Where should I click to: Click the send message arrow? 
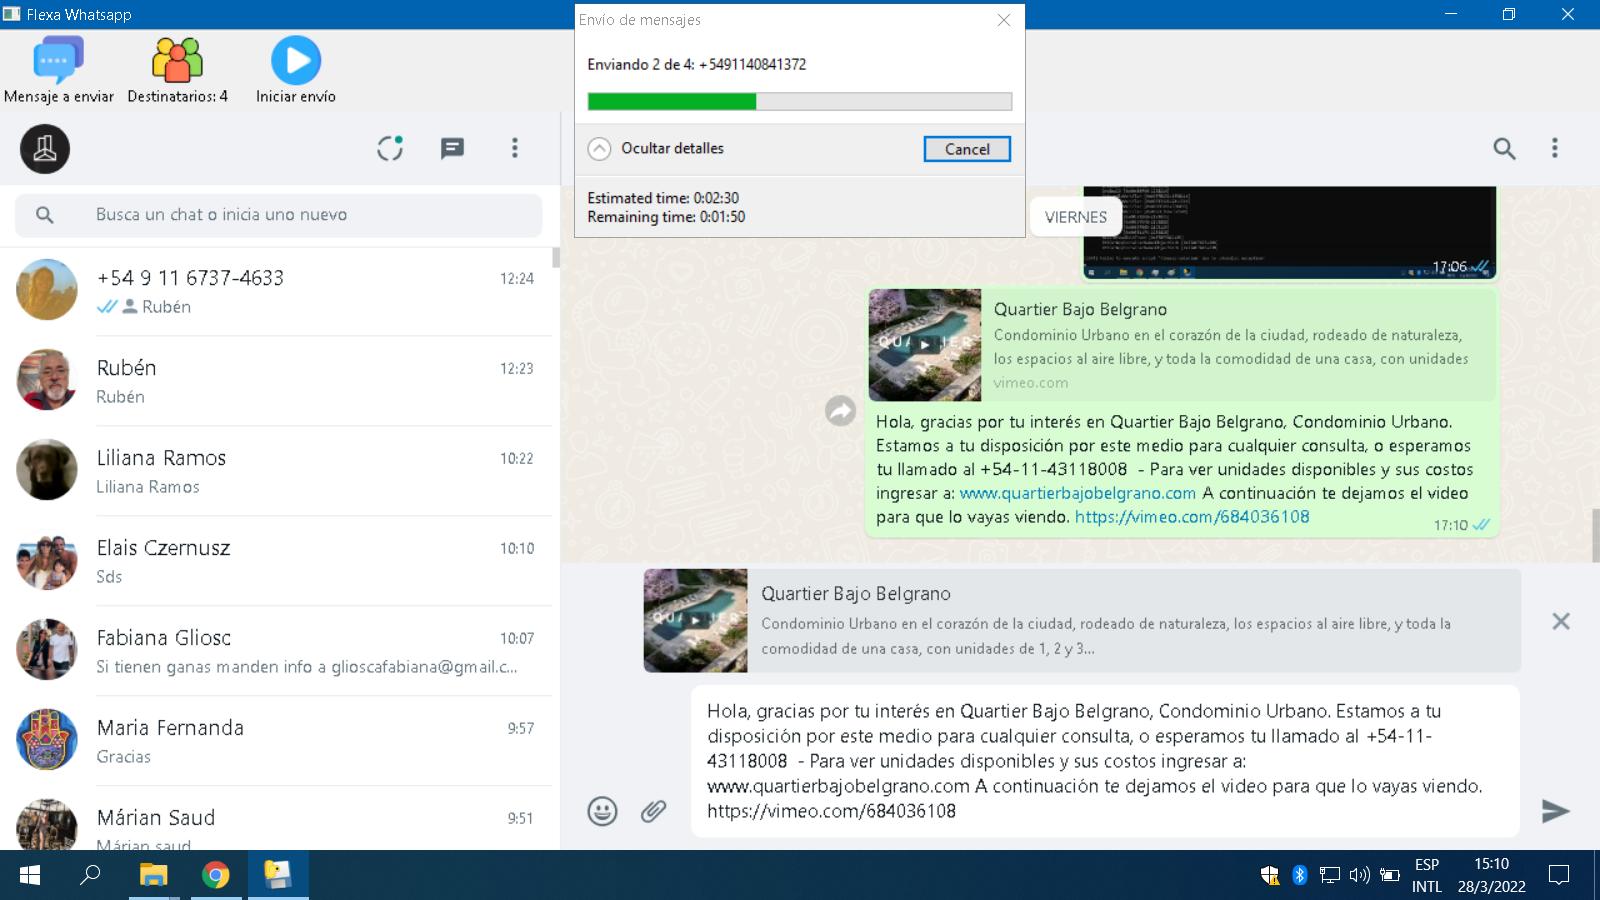click(1555, 811)
